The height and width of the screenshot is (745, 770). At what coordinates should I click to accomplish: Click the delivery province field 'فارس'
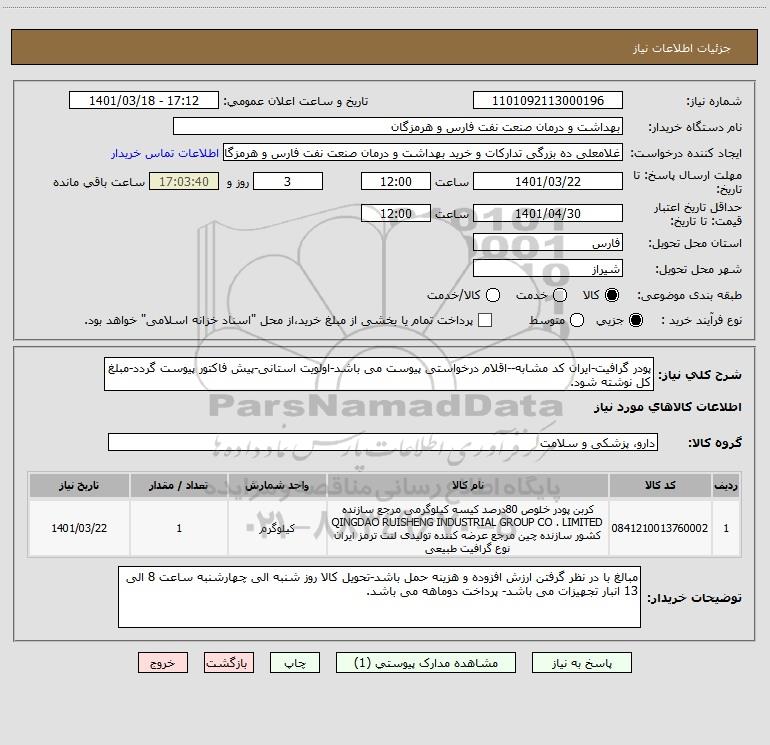[x=548, y=242]
